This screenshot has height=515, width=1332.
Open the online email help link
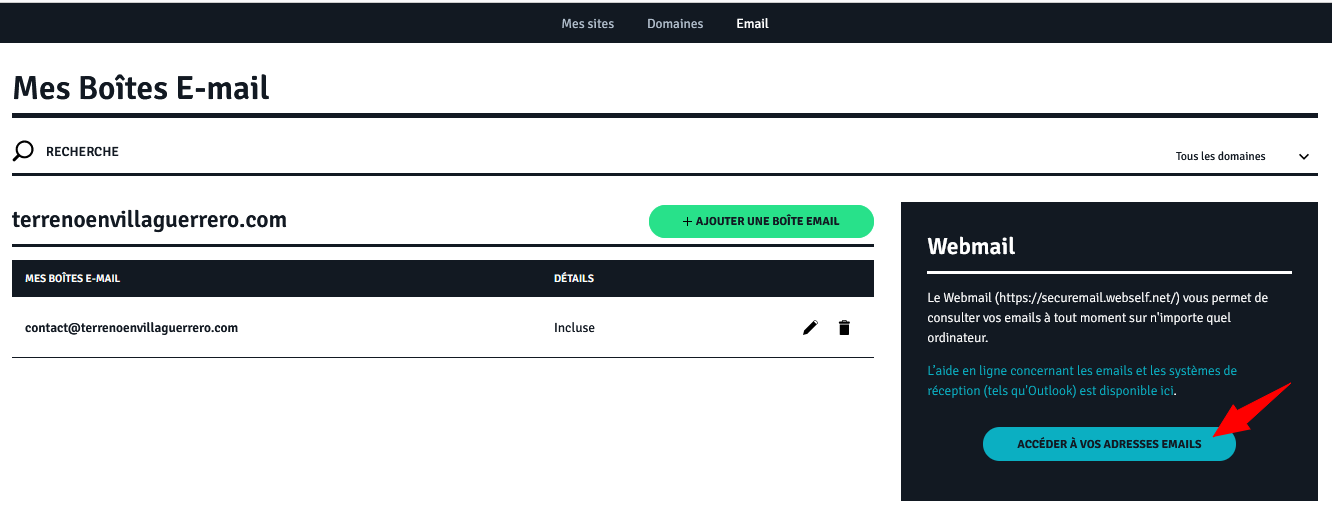click(x=1082, y=381)
